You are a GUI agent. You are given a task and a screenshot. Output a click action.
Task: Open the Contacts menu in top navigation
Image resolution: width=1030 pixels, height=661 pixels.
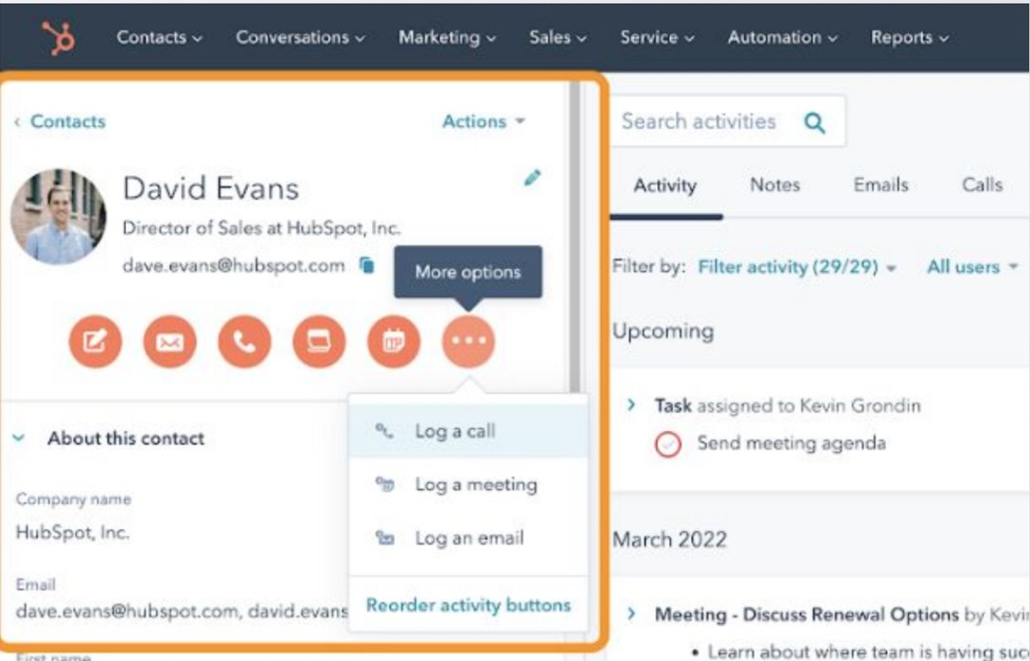[x=159, y=37]
